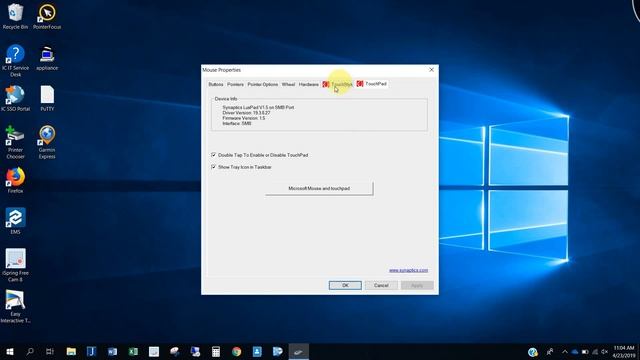Open the Garmin Express shortcut
Screen dimensions: 640x360
47,142
